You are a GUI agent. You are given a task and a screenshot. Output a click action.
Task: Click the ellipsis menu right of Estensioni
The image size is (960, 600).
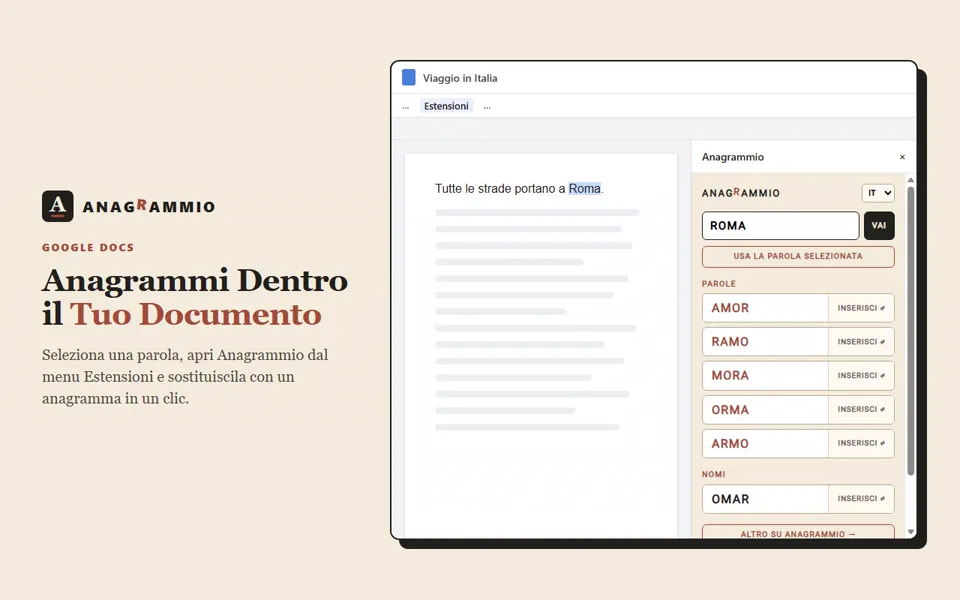(x=487, y=107)
